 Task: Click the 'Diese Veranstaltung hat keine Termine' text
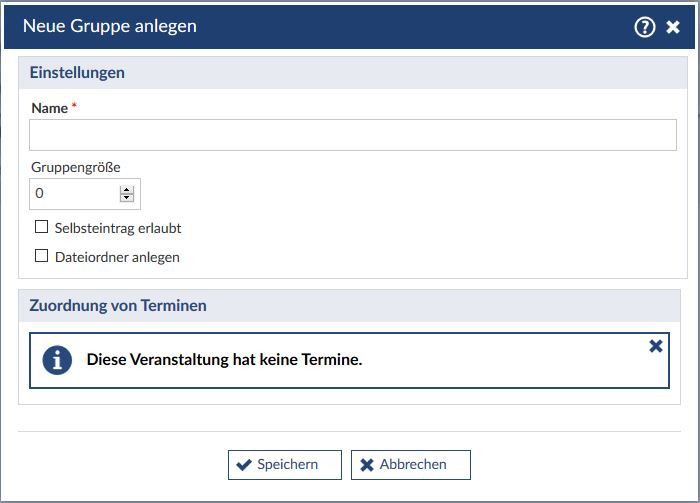click(x=224, y=360)
